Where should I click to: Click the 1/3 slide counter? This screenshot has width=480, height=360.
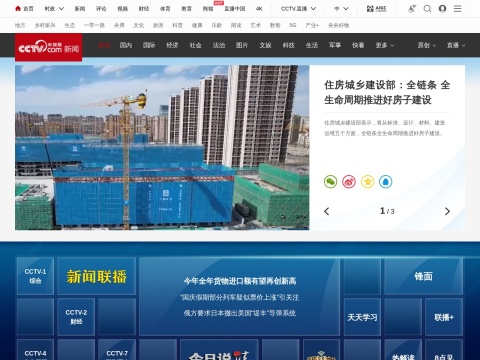(387, 211)
